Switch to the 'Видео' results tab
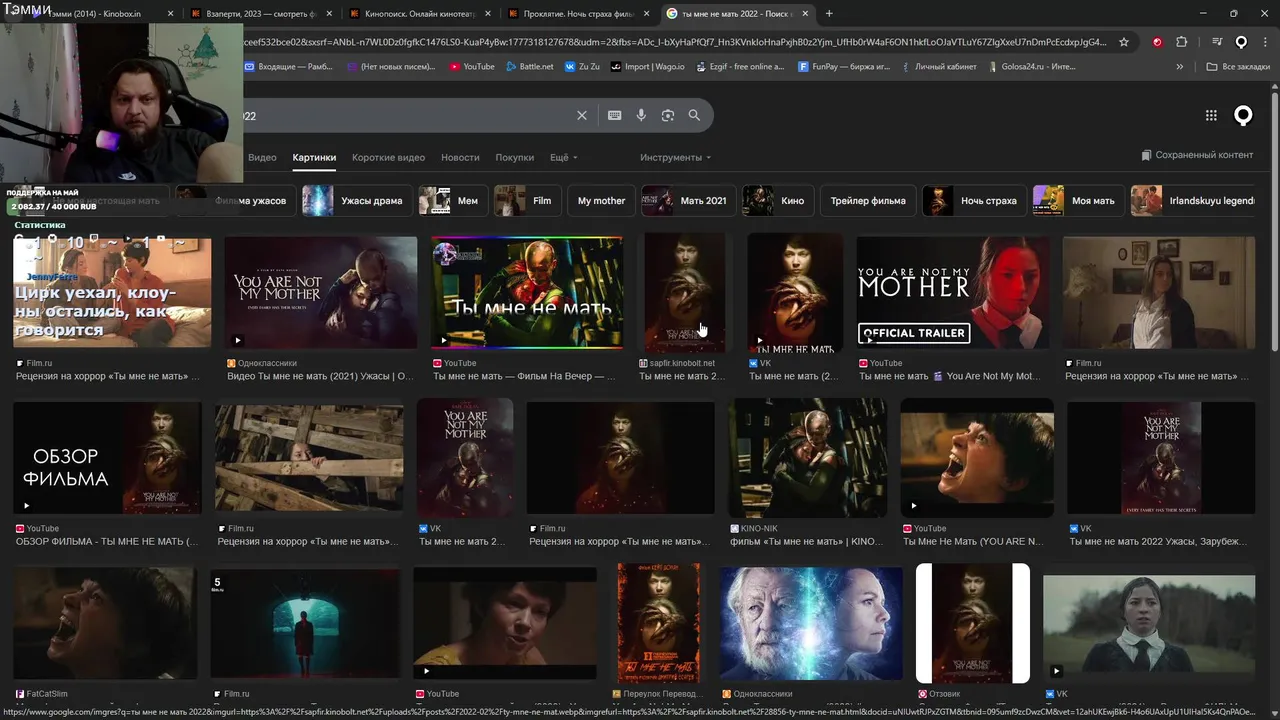The image size is (1280, 720). pyautogui.click(x=262, y=157)
